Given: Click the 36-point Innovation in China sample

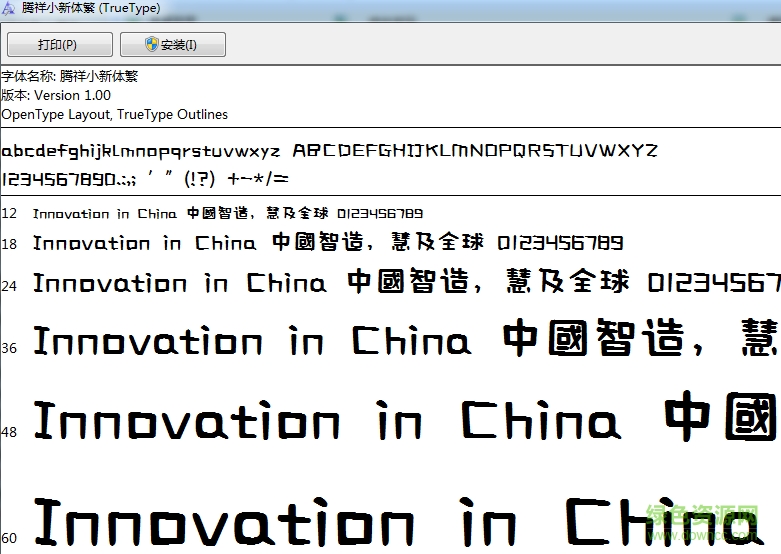Looking at the screenshot, I should click(x=252, y=341).
